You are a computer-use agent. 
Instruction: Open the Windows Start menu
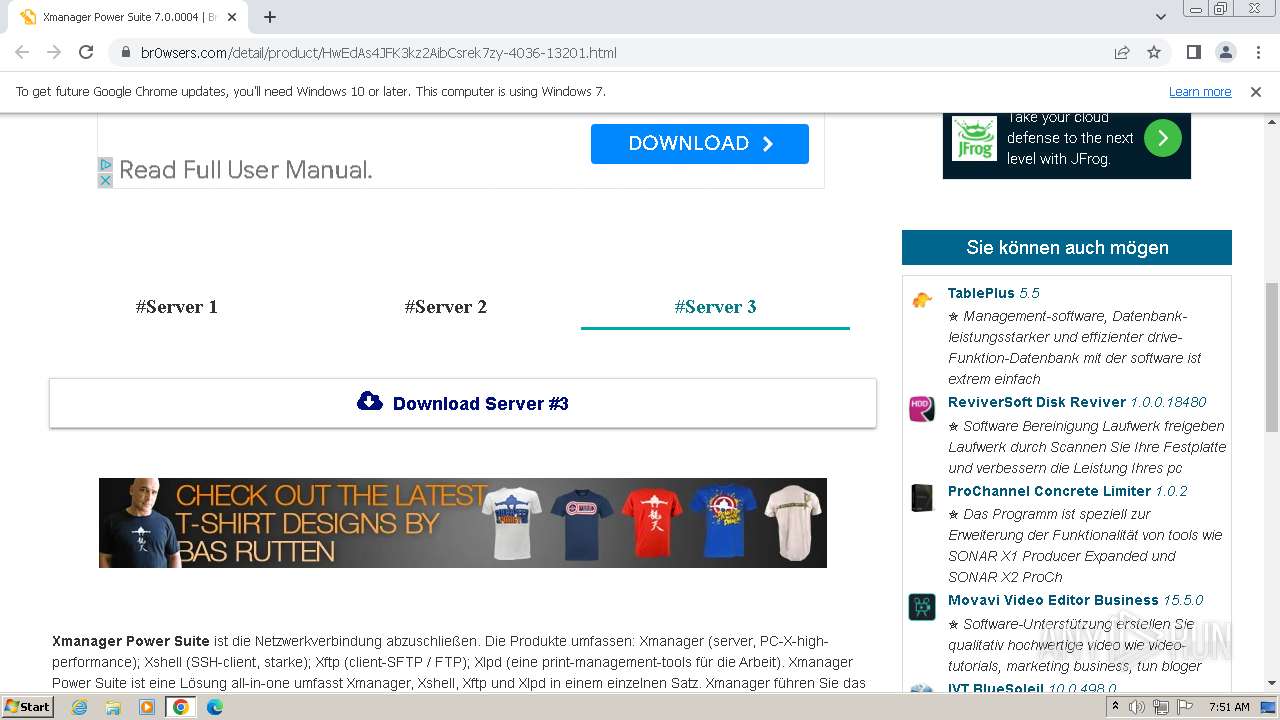tap(28, 706)
